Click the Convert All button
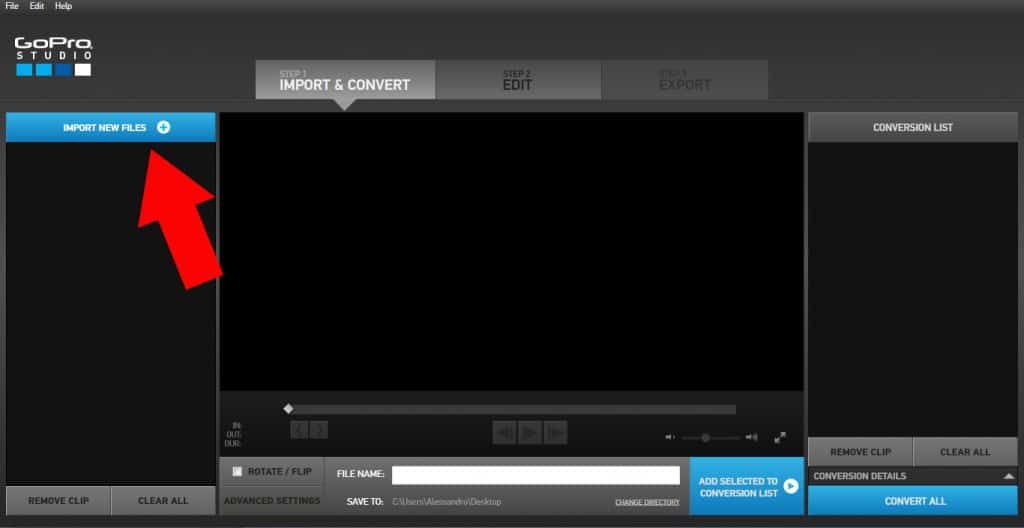The height and width of the screenshot is (528, 1024). (912, 501)
